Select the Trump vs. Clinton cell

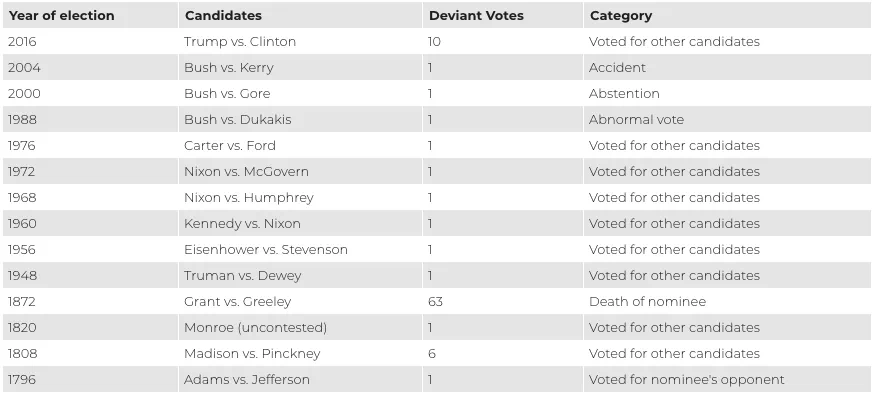[x=300, y=42]
